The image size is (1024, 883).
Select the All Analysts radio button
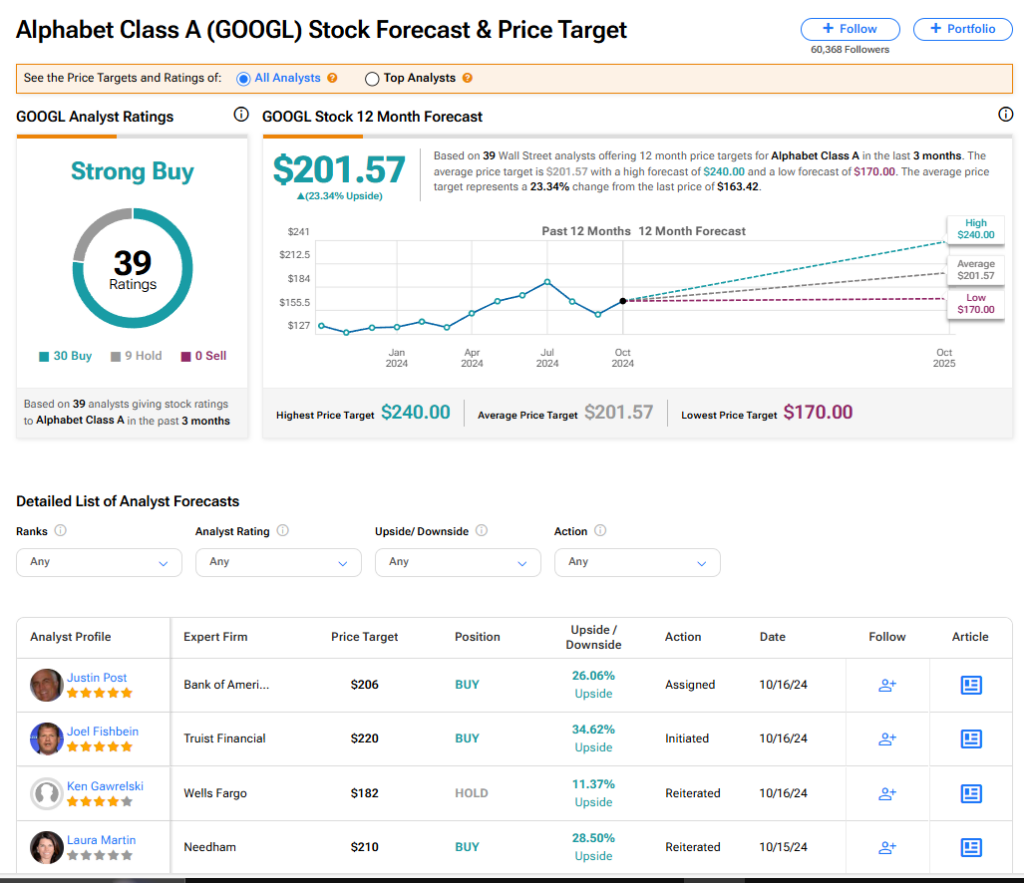(243, 78)
